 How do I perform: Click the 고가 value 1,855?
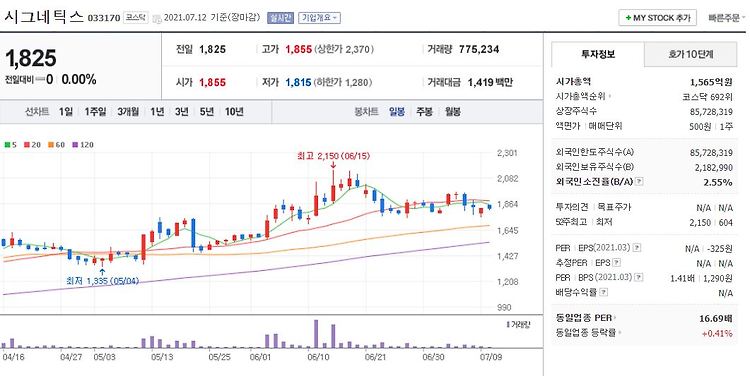(298, 49)
